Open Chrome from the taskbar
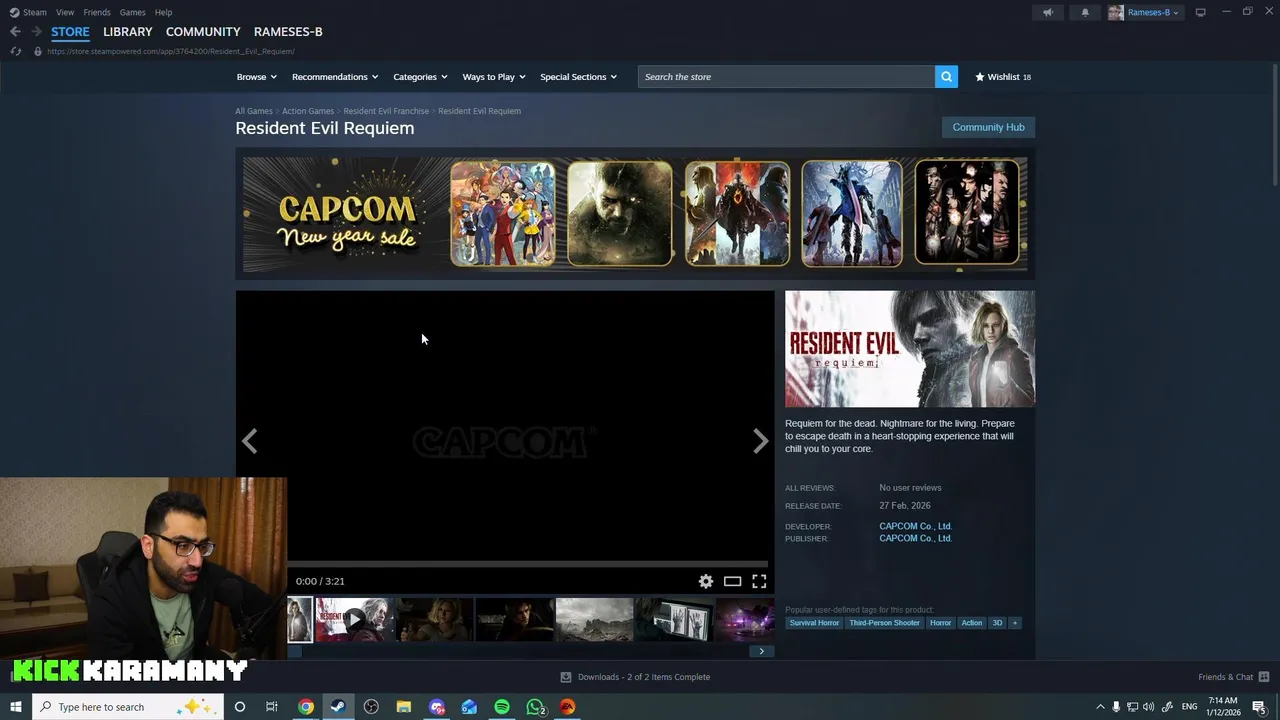Image resolution: width=1280 pixels, height=720 pixels. click(x=306, y=707)
